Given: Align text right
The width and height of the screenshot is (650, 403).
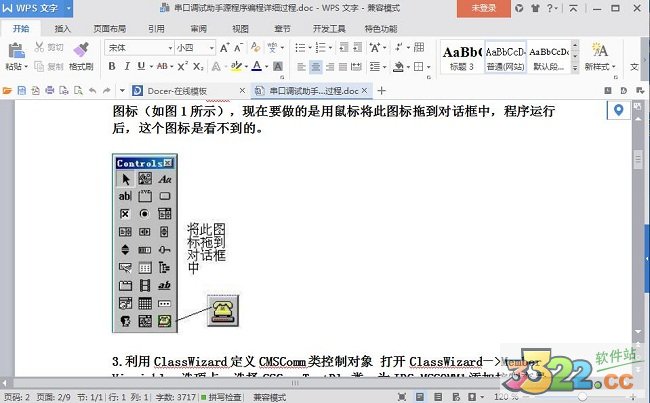Looking at the screenshot, I should pos(330,66).
